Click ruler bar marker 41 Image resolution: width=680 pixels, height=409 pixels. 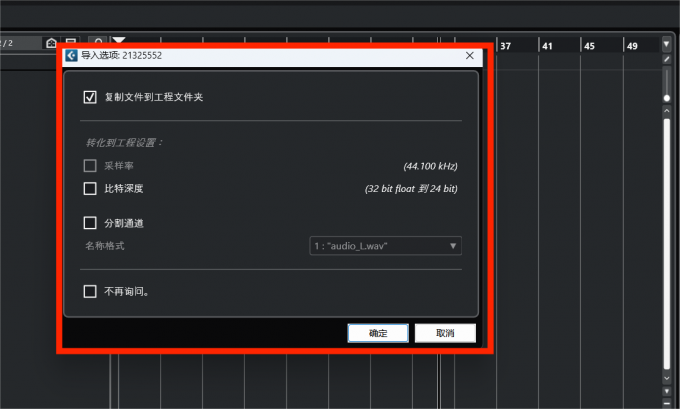[547, 46]
